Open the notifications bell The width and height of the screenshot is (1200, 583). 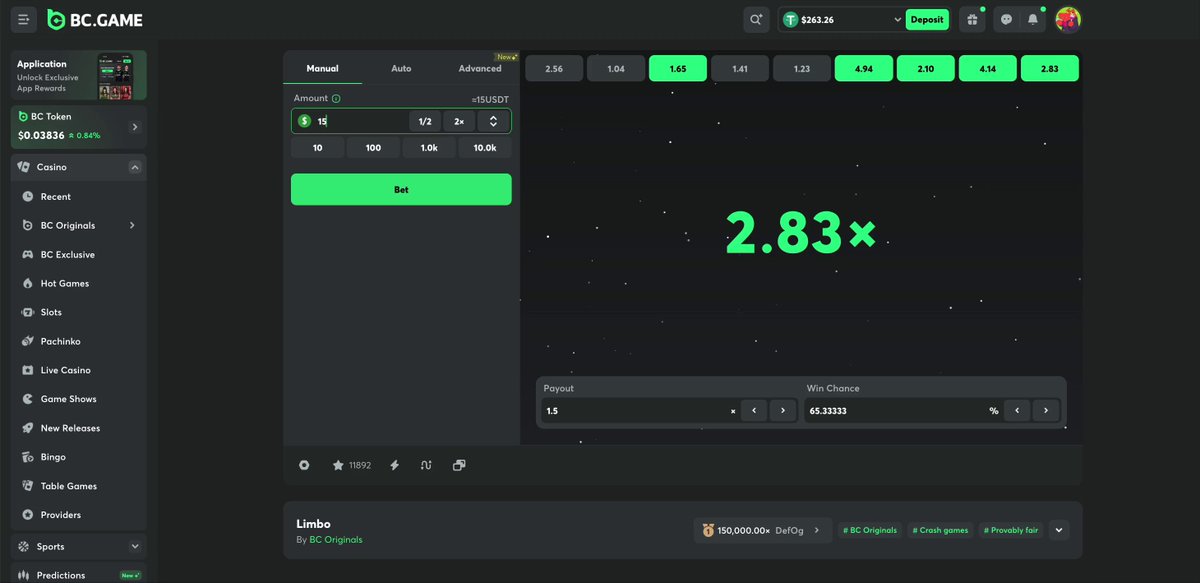tap(1033, 19)
